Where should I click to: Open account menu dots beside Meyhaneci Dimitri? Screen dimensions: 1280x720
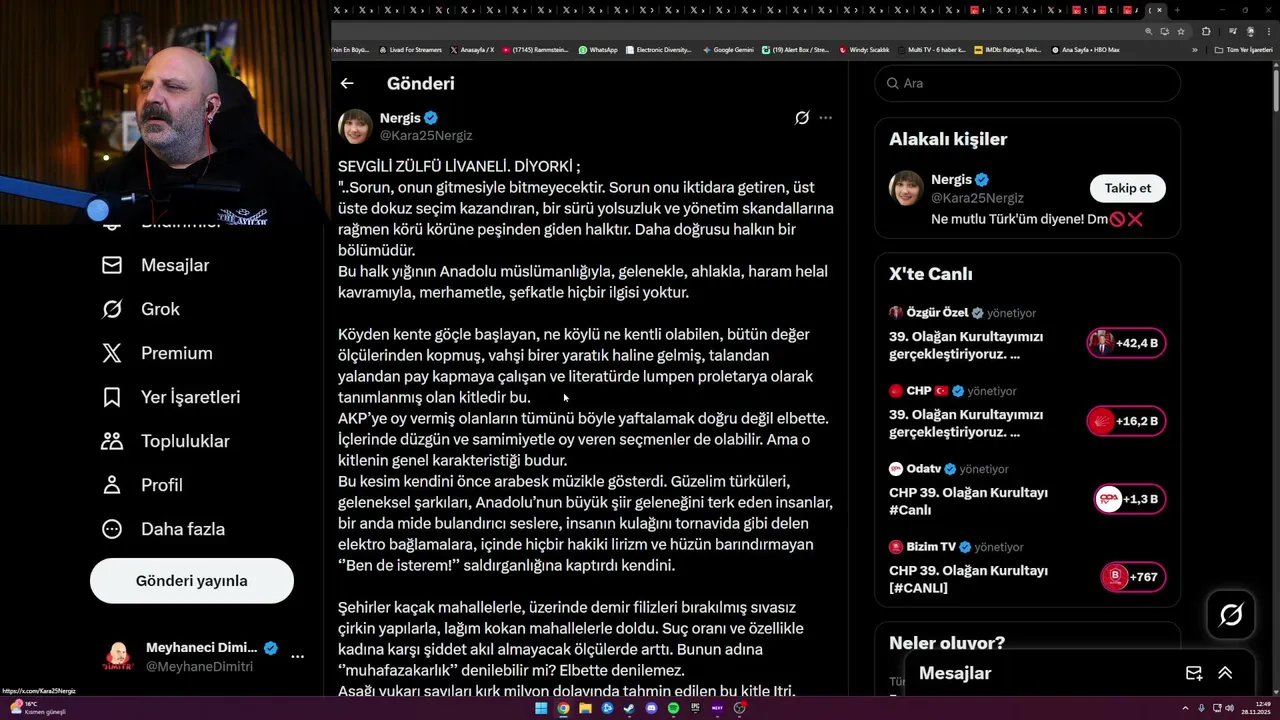(x=297, y=657)
